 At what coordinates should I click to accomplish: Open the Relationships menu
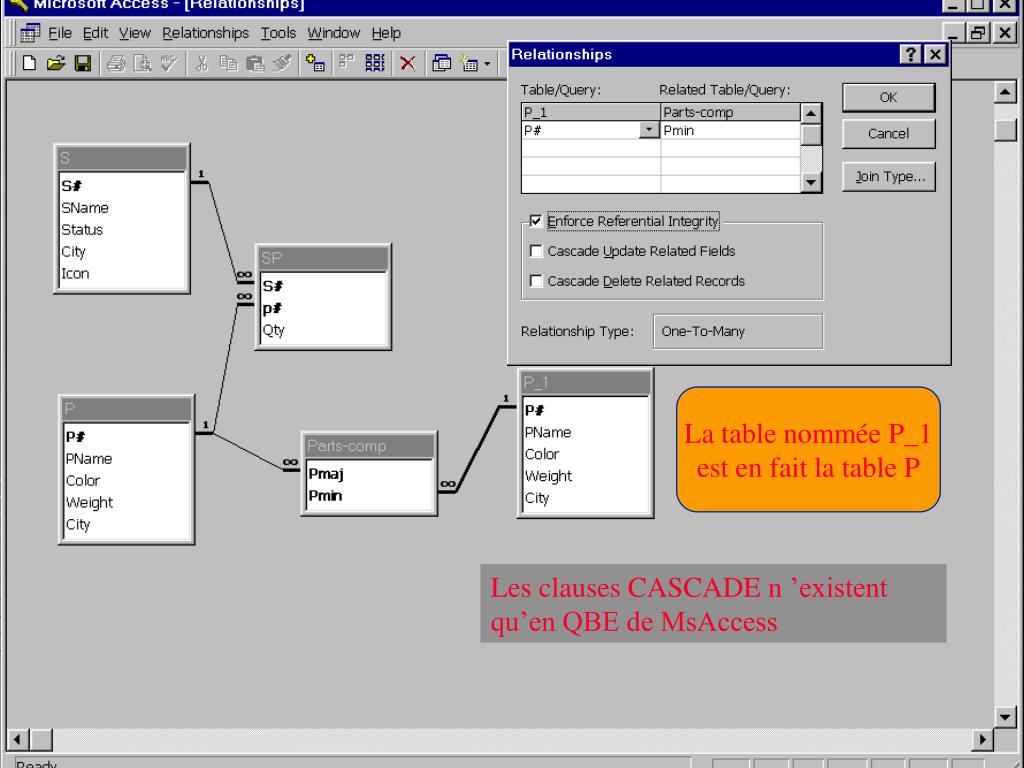click(x=205, y=33)
